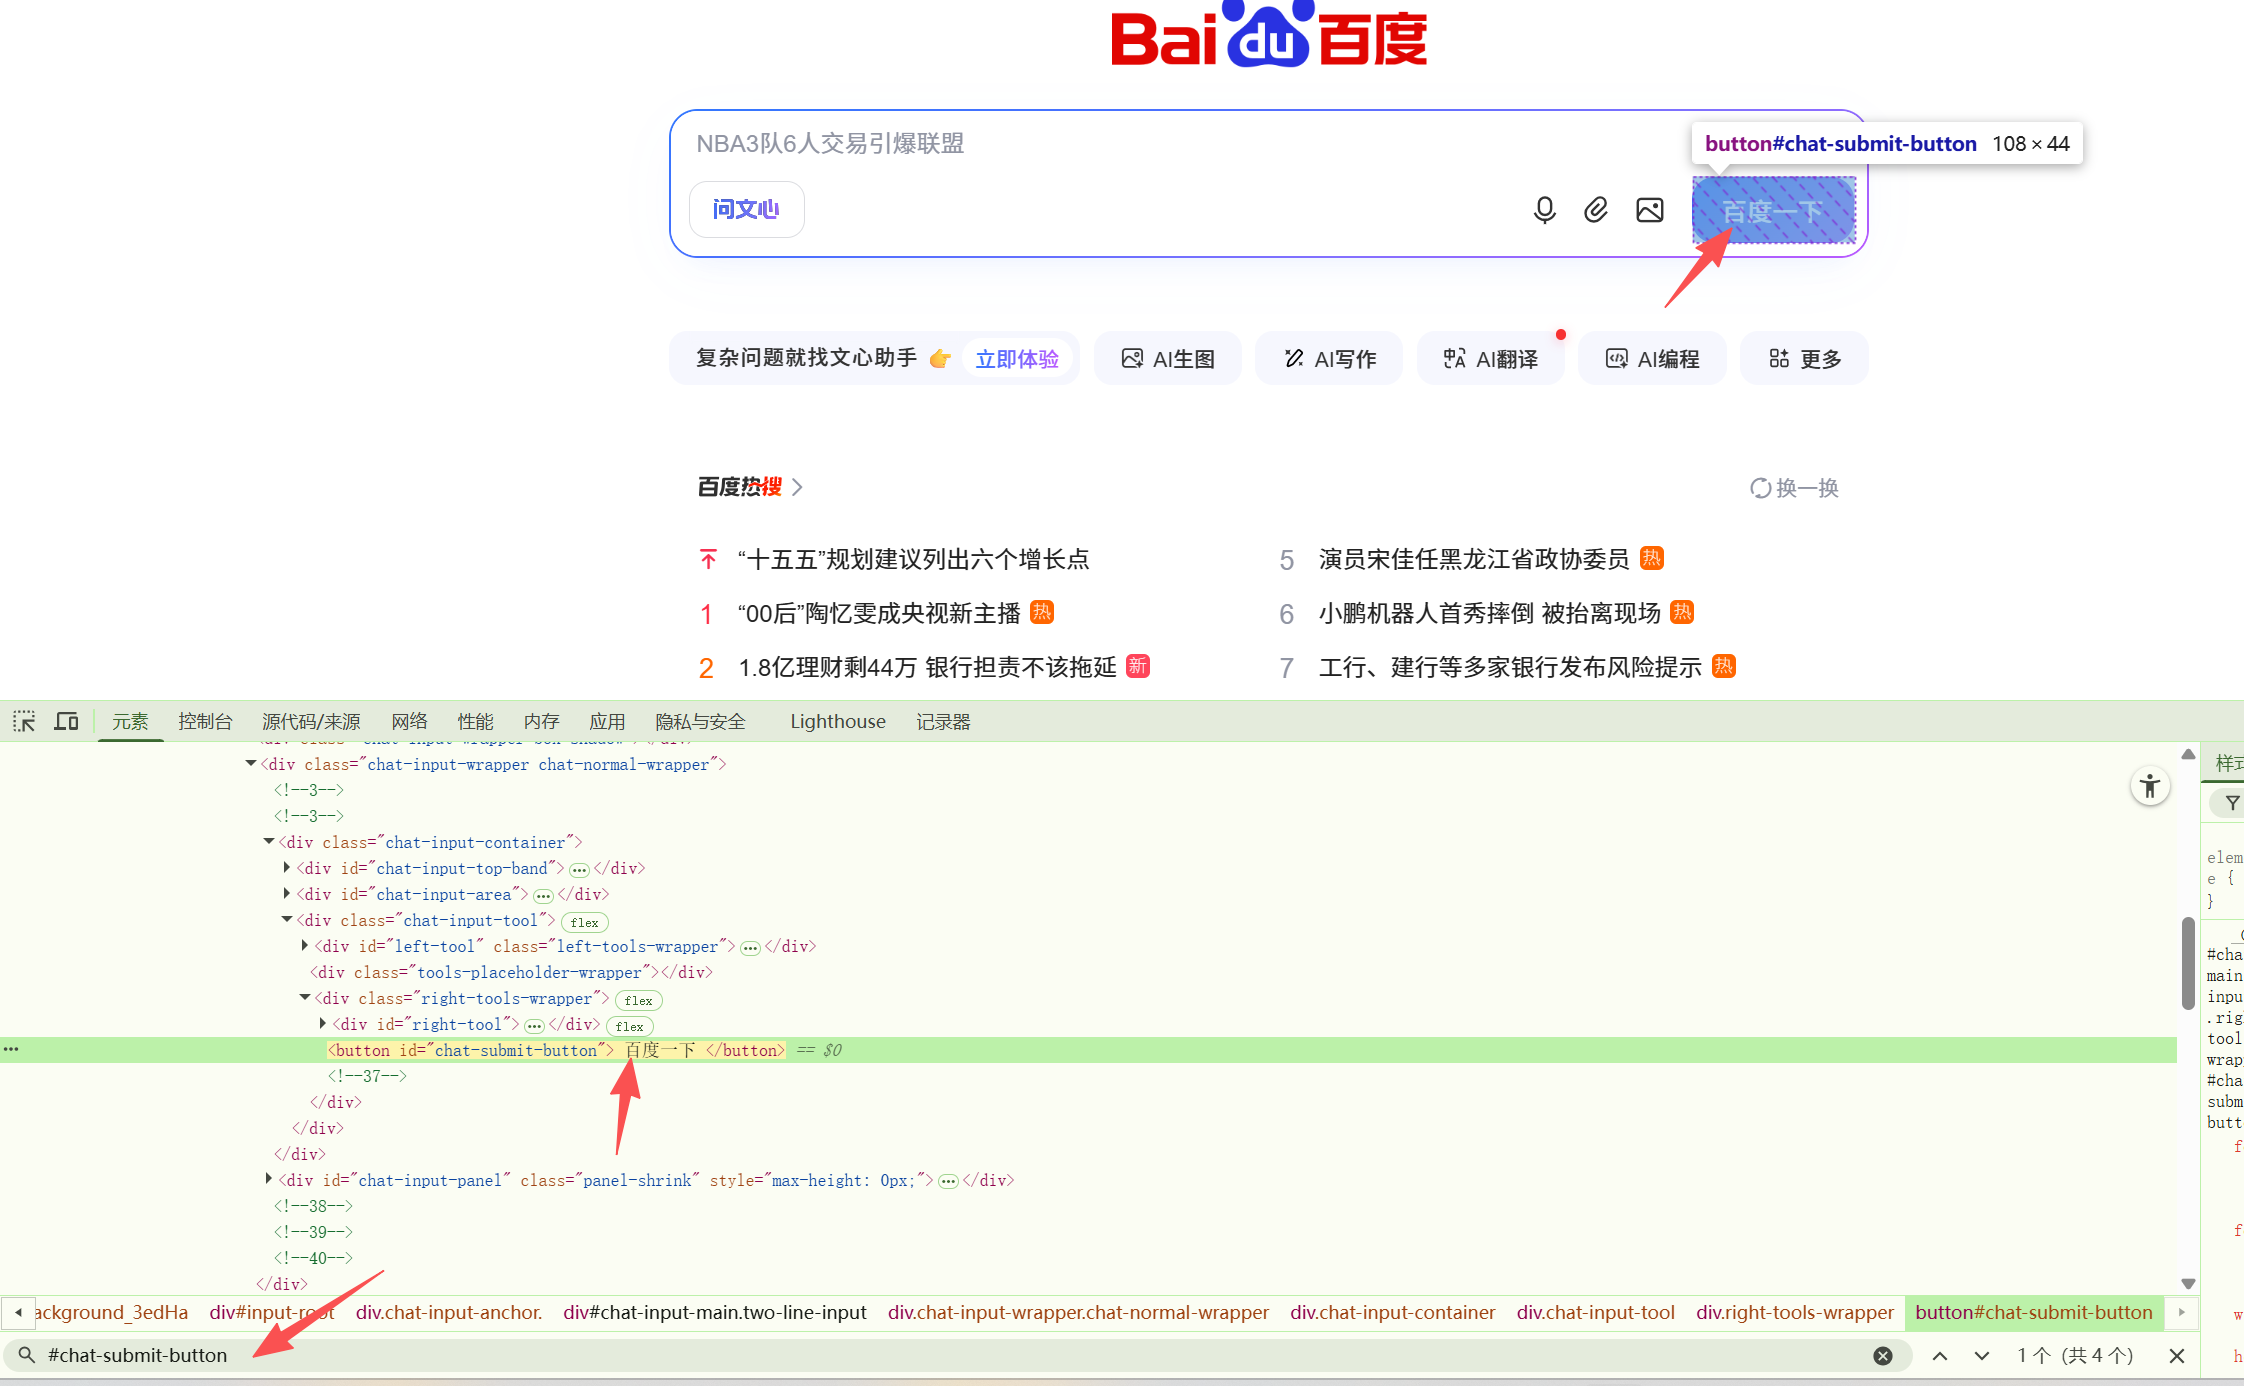
Task: Click the 百度一下 search button
Action: click(1773, 210)
